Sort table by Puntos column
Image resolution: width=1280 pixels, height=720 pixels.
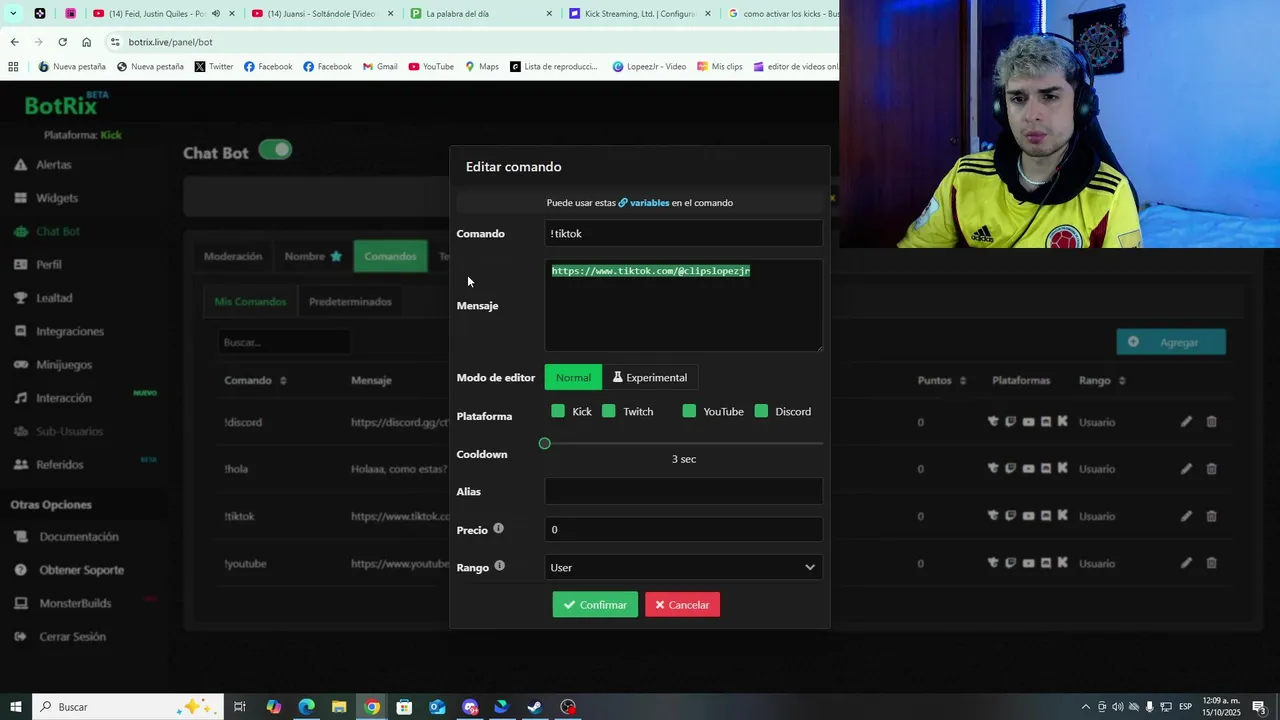(942, 380)
